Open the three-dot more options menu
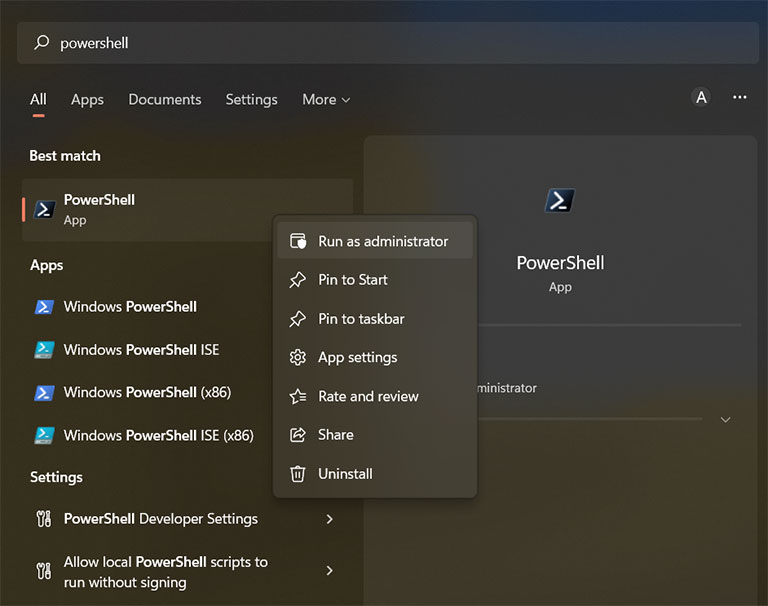Viewport: 768px width, 606px height. tap(740, 97)
